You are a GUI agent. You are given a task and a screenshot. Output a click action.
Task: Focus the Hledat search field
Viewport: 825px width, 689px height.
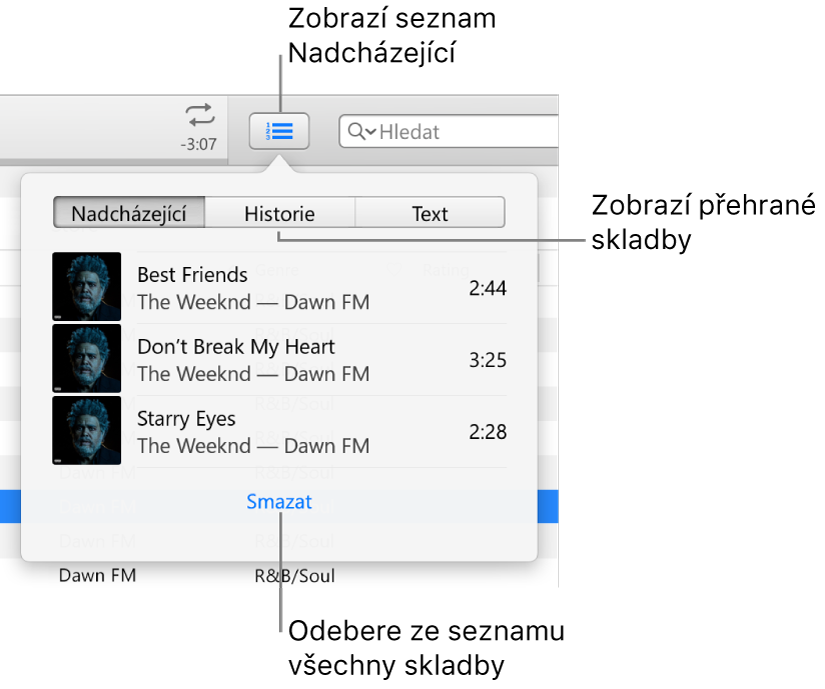click(449, 131)
